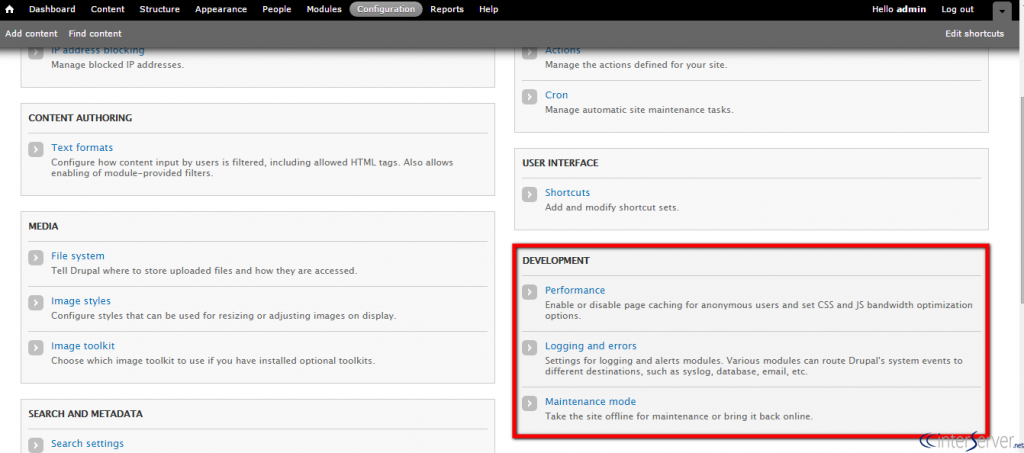Open the Shortcuts configuration link
This screenshot has height=453, width=1024.
pyautogui.click(x=568, y=193)
